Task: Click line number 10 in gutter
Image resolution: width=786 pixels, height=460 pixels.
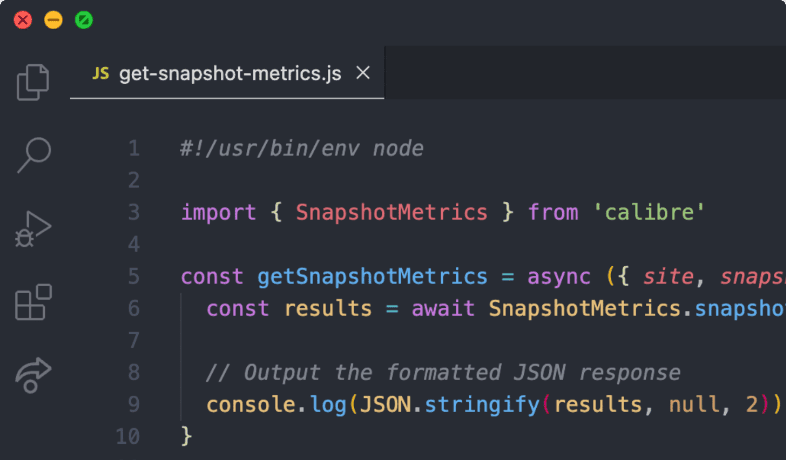Action: click(x=128, y=437)
